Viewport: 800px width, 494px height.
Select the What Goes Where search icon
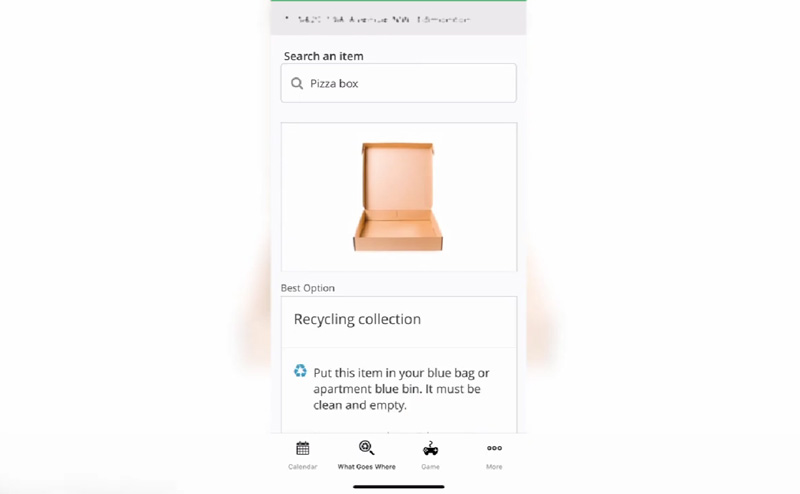(366, 448)
